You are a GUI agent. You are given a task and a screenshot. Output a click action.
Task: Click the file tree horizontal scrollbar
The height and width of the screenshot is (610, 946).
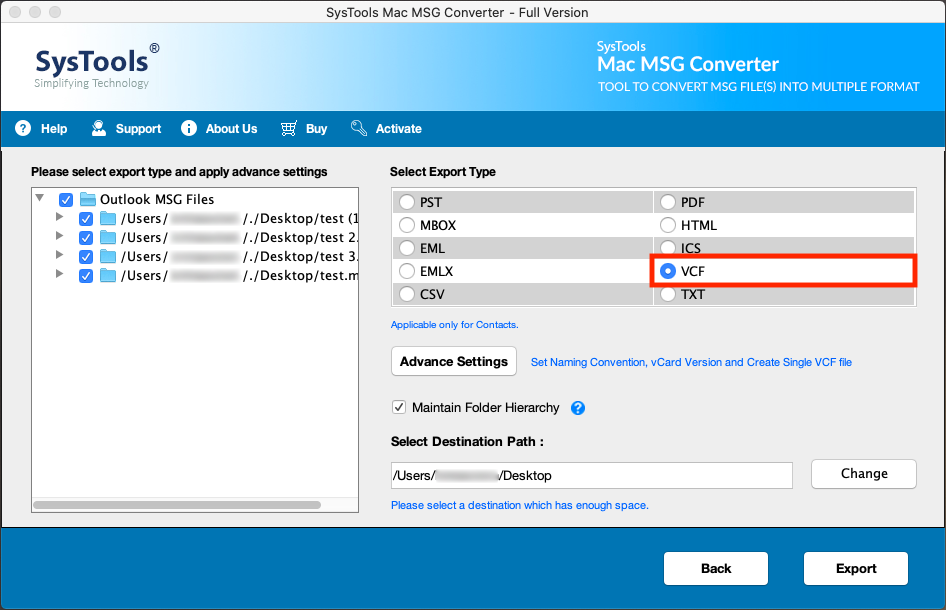click(x=177, y=505)
